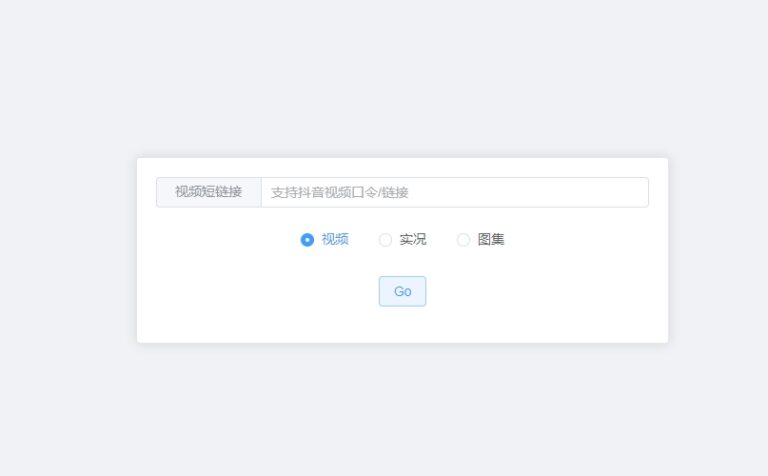
Task: Click the 视频短链接 prefix label
Action: [208, 192]
